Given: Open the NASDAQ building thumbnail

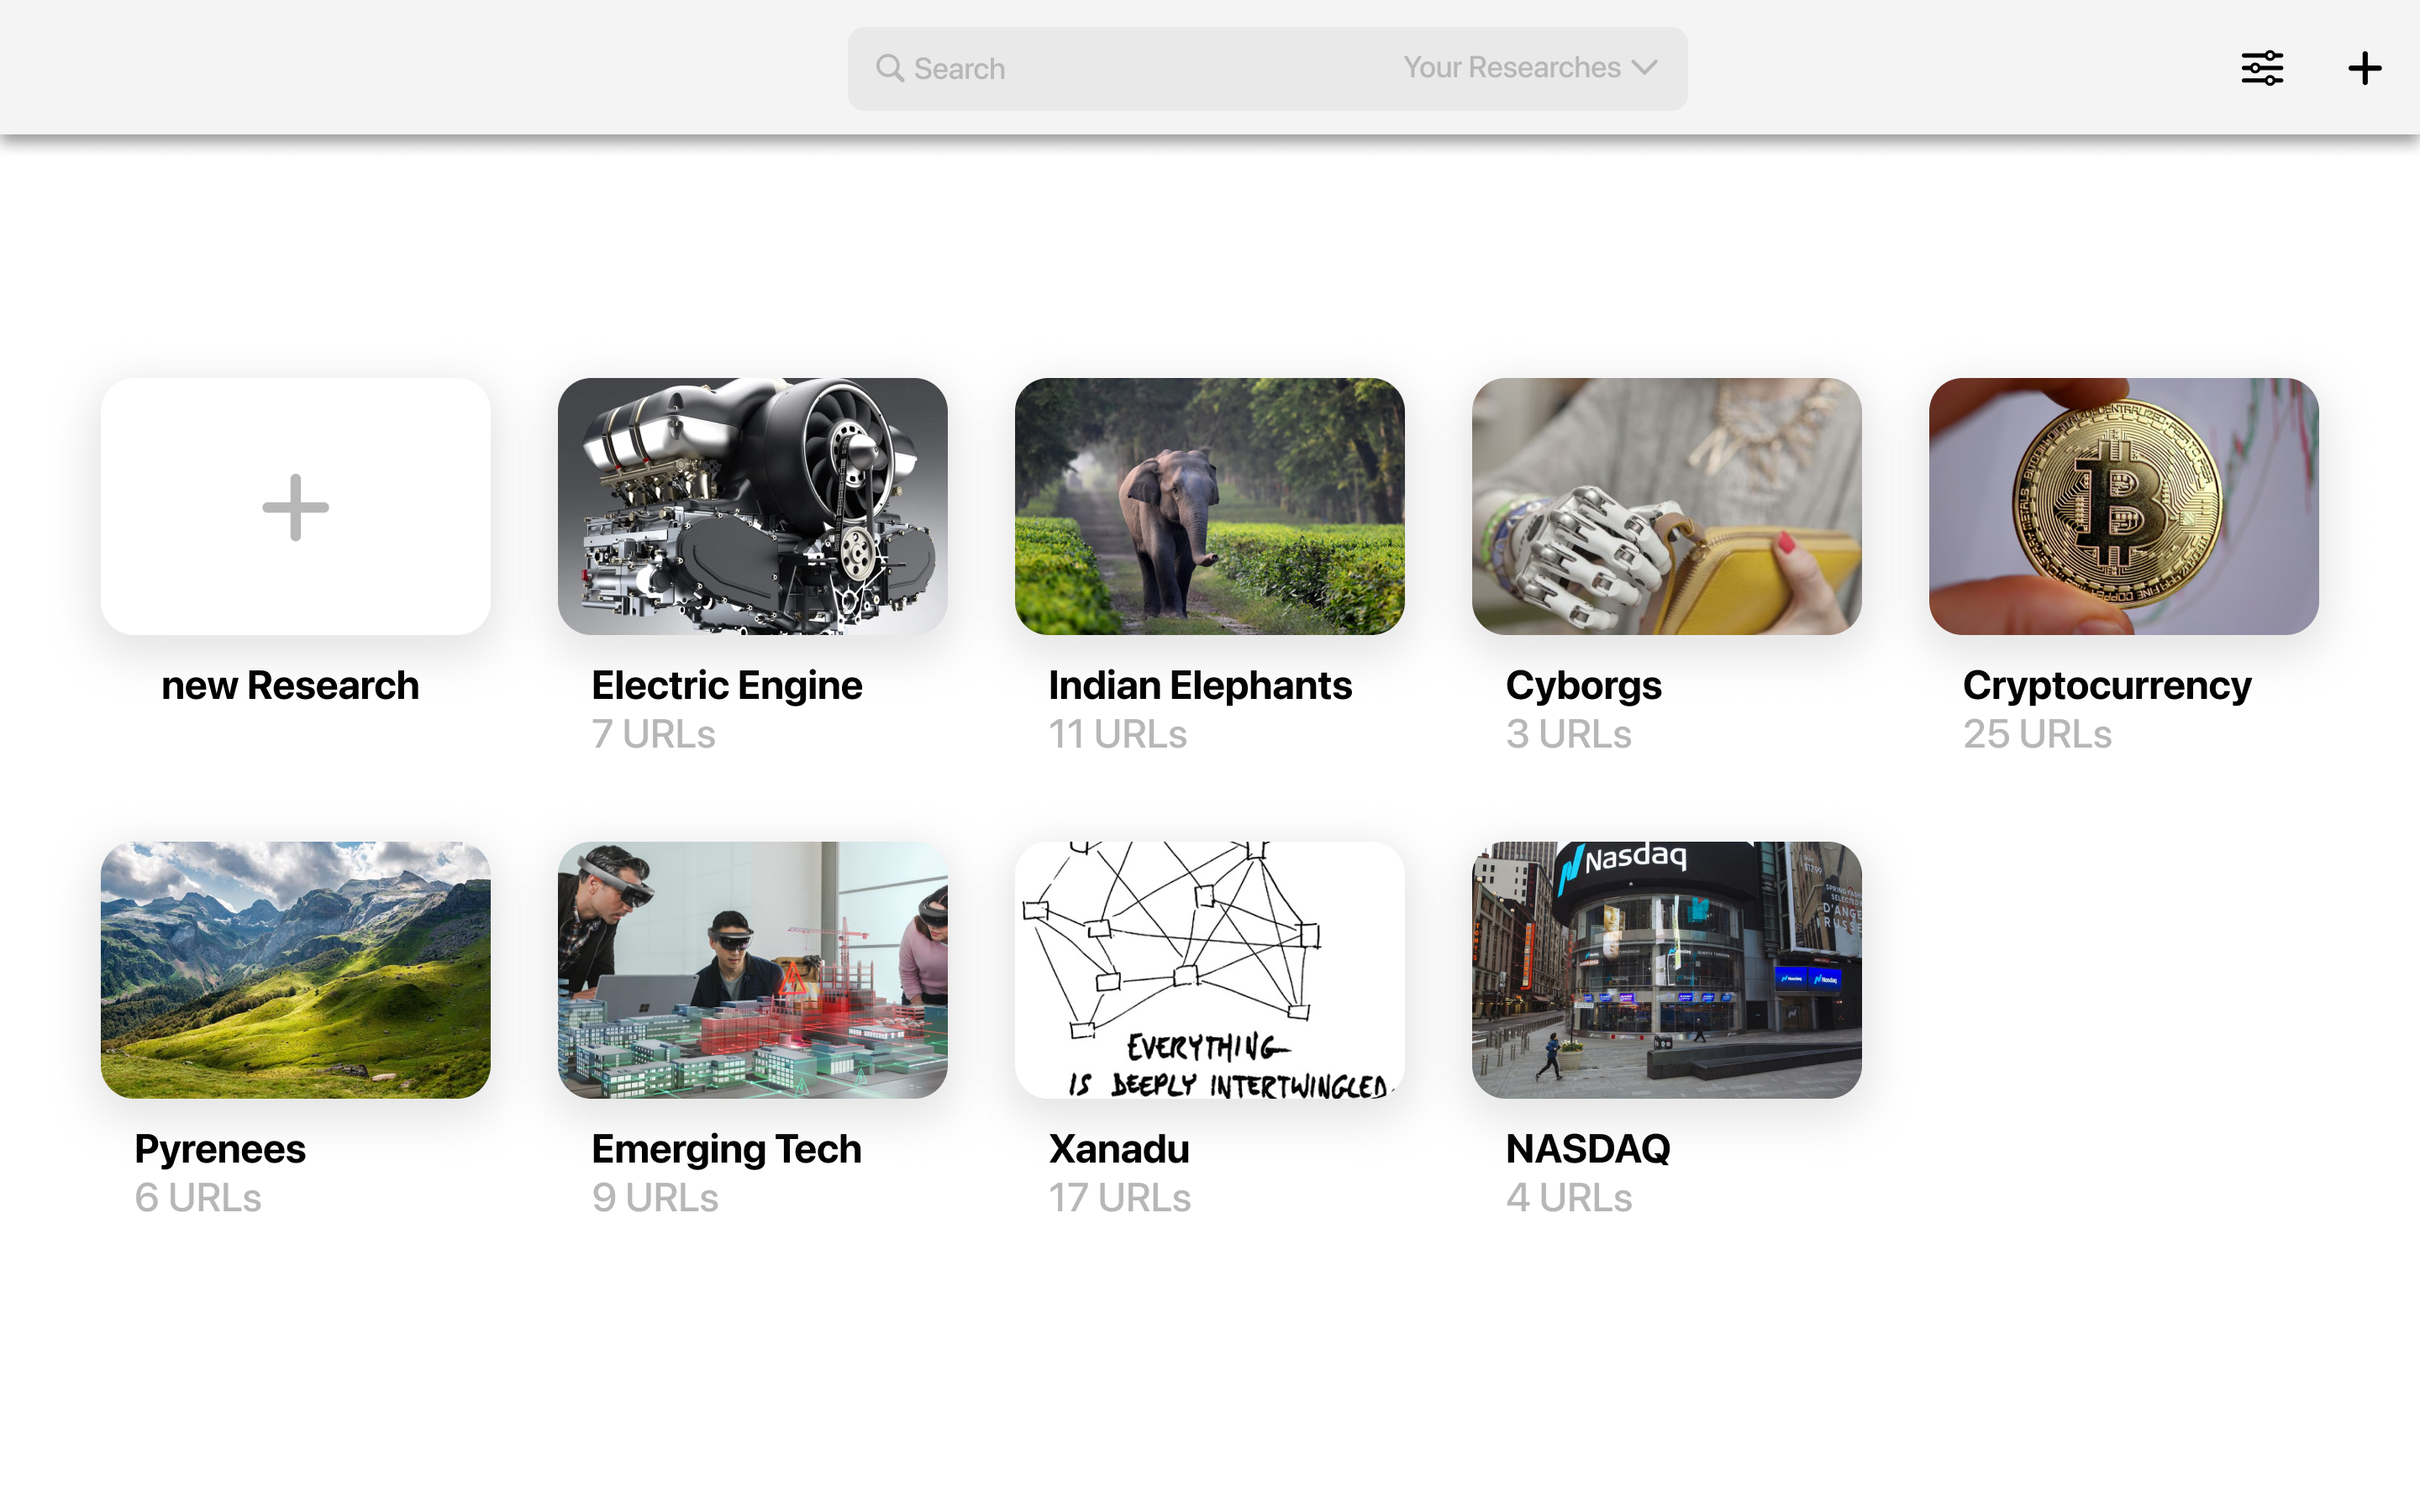Looking at the screenshot, I should pos(1666,970).
